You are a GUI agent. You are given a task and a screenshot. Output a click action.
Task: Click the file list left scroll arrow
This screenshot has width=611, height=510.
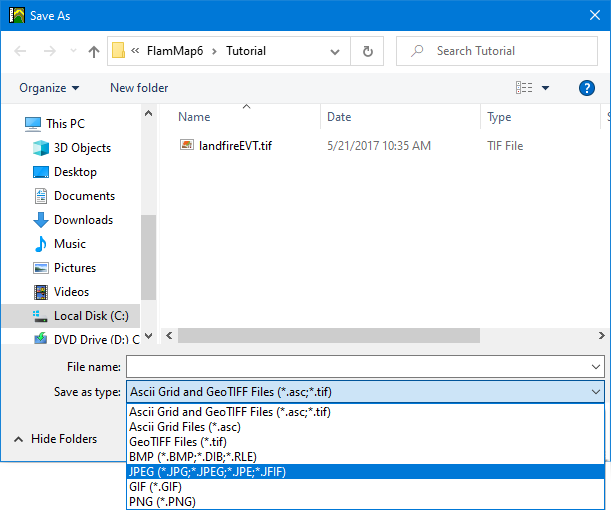(169, 335)
